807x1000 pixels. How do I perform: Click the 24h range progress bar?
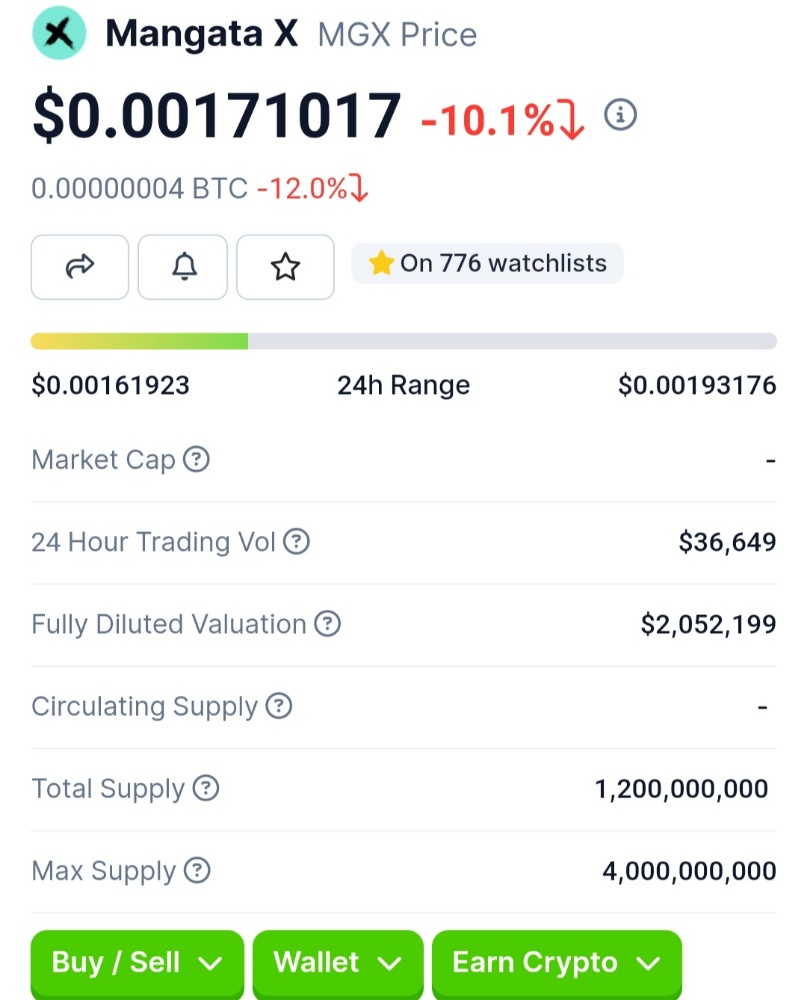[403, 341]
